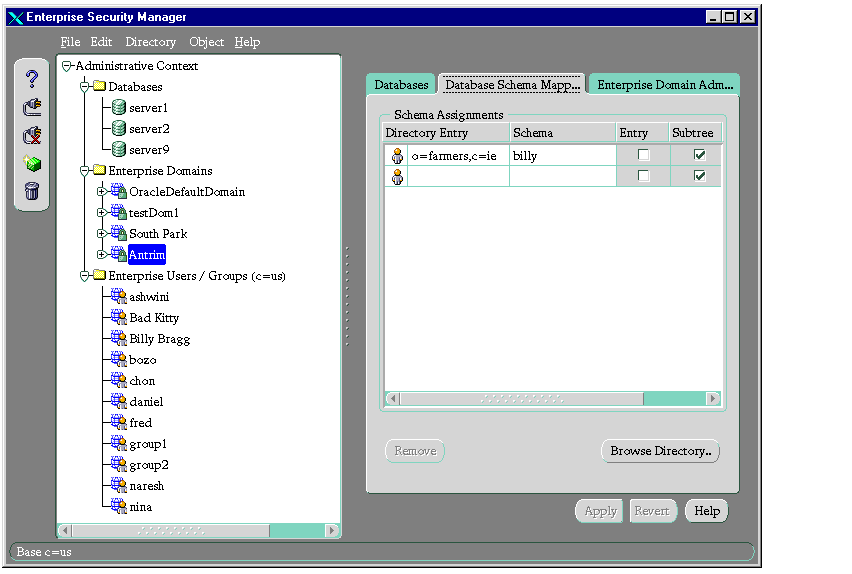Click the Help question mark toolbar icon
This screenshot has width=852, height=574.
point(32,79)
